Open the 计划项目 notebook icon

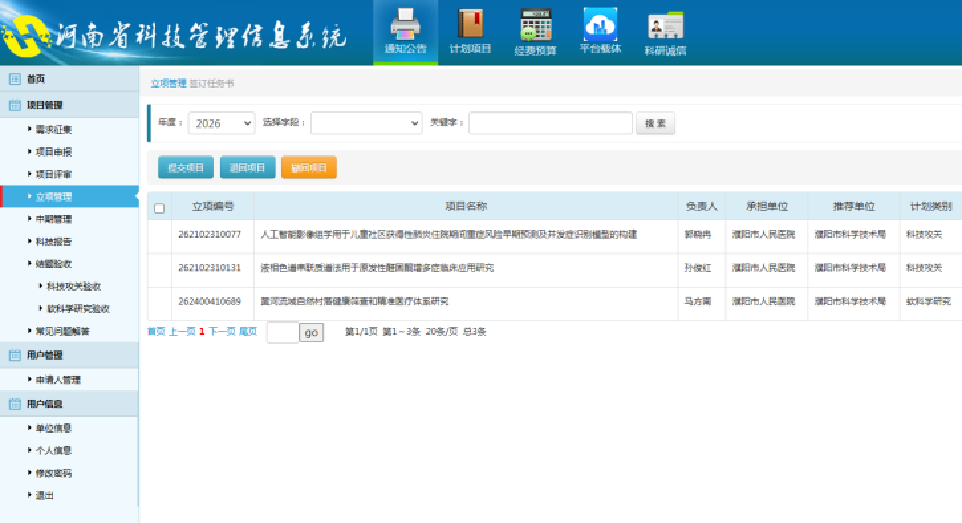click(470, 23)
